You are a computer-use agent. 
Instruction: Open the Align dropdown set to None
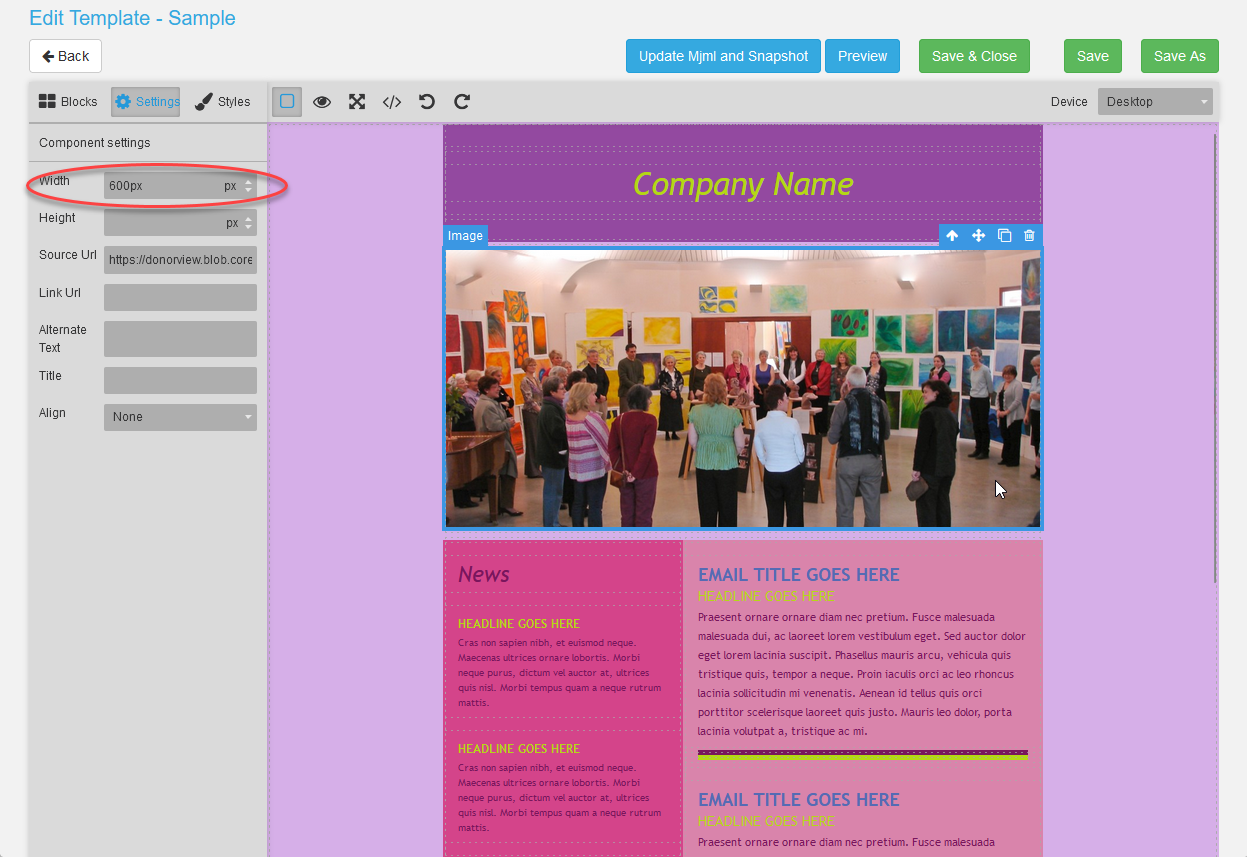tap(180, 417)
